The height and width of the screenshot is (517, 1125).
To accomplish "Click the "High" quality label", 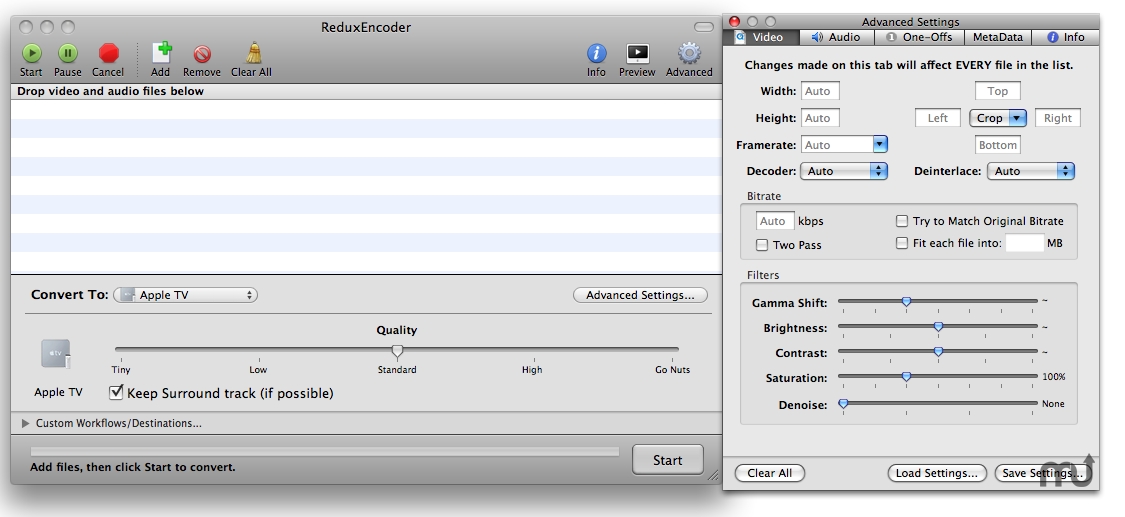I will [532, 369].
